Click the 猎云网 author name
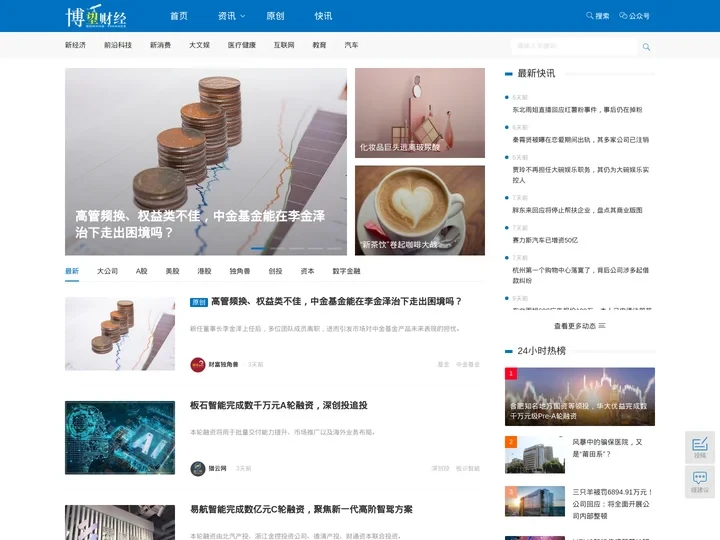This screenshot has width=720, height=540. point(218,468)
